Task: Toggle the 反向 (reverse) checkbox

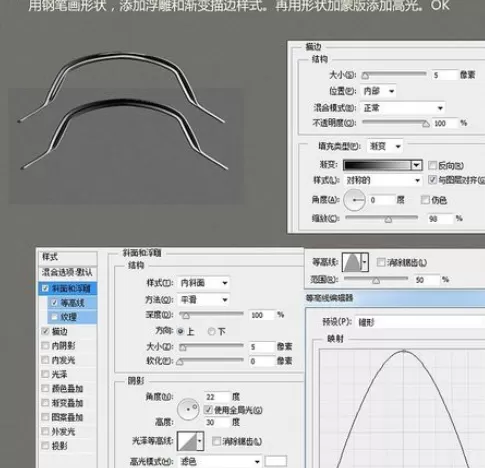Action: pos(432,165)
